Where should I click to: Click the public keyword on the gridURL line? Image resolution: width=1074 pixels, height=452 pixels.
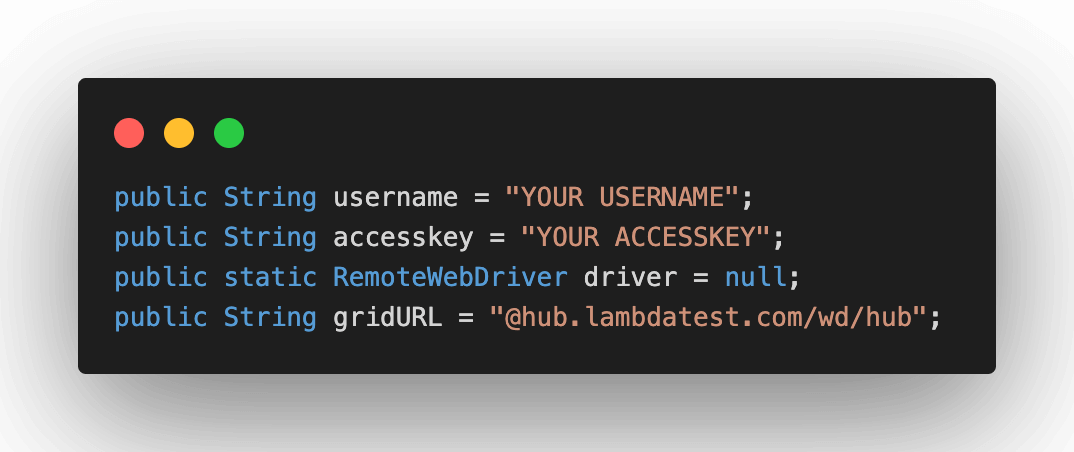click(x=160, y=317)
